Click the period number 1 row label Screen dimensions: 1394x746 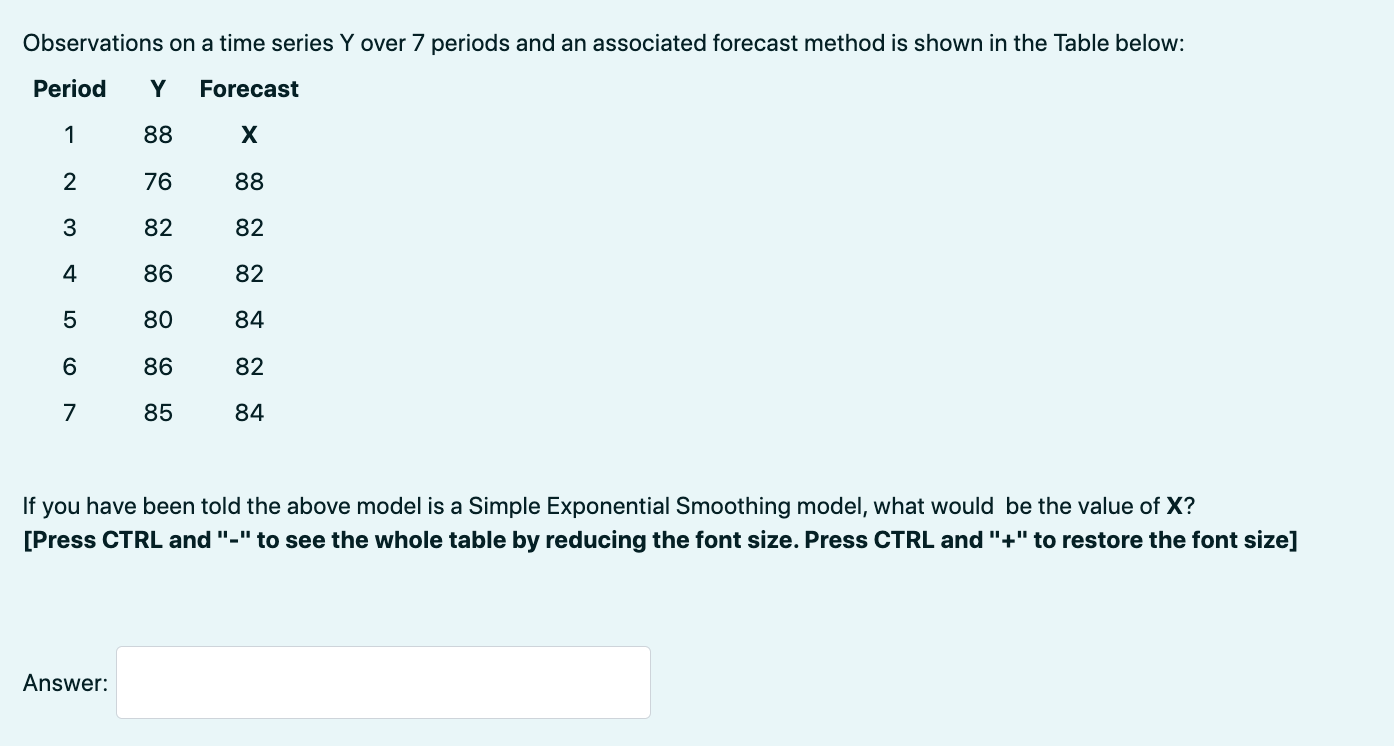[x=69, y=135]
